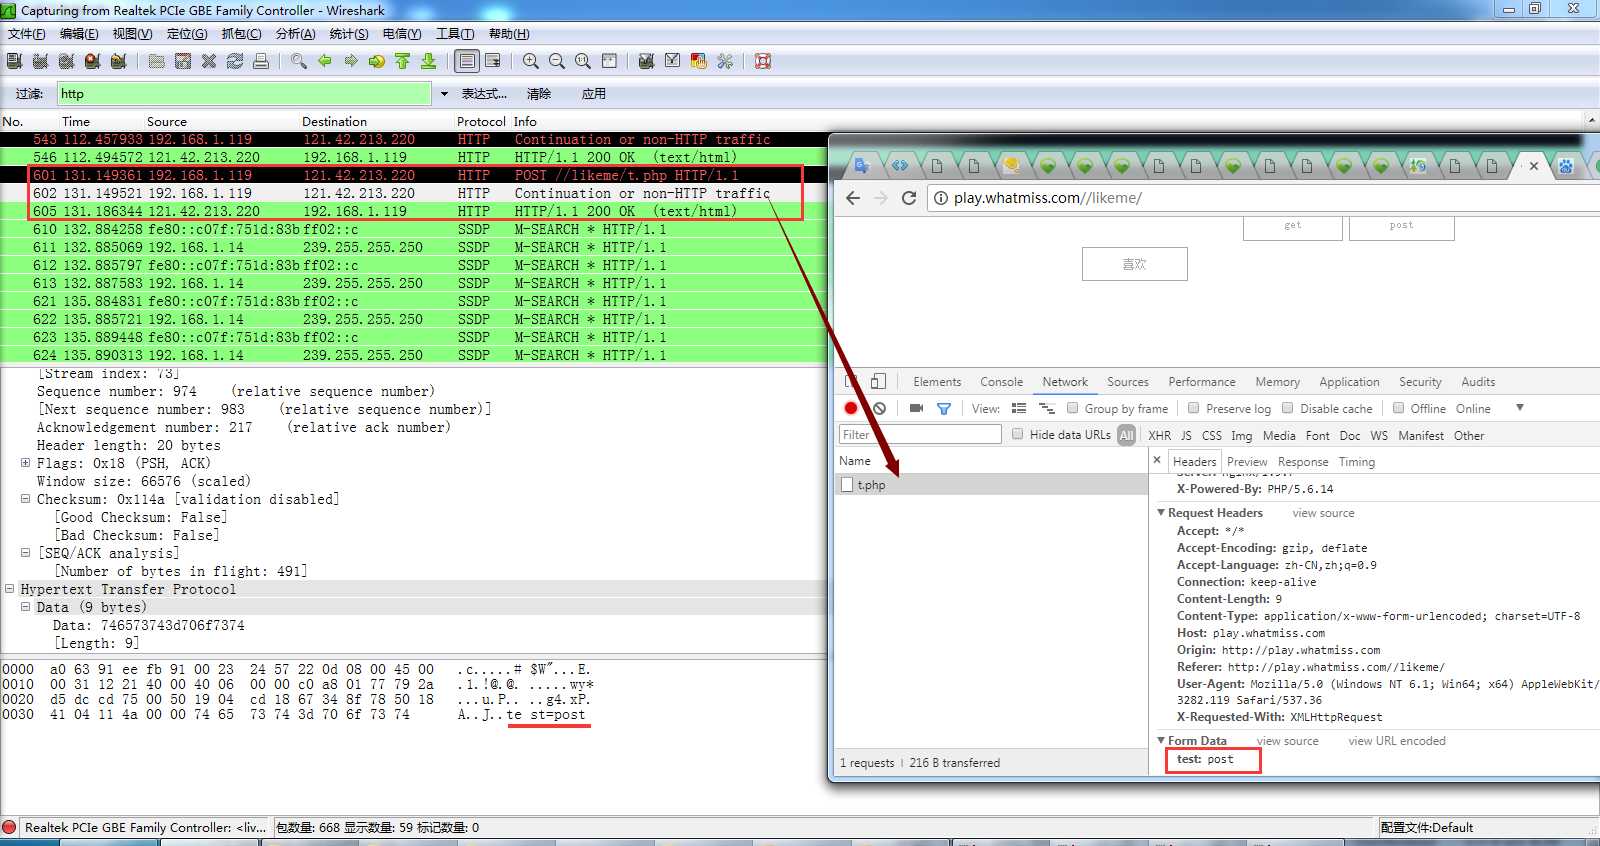
Task: Click the 清除 filter clear button
Action: (x=538, y=94)
